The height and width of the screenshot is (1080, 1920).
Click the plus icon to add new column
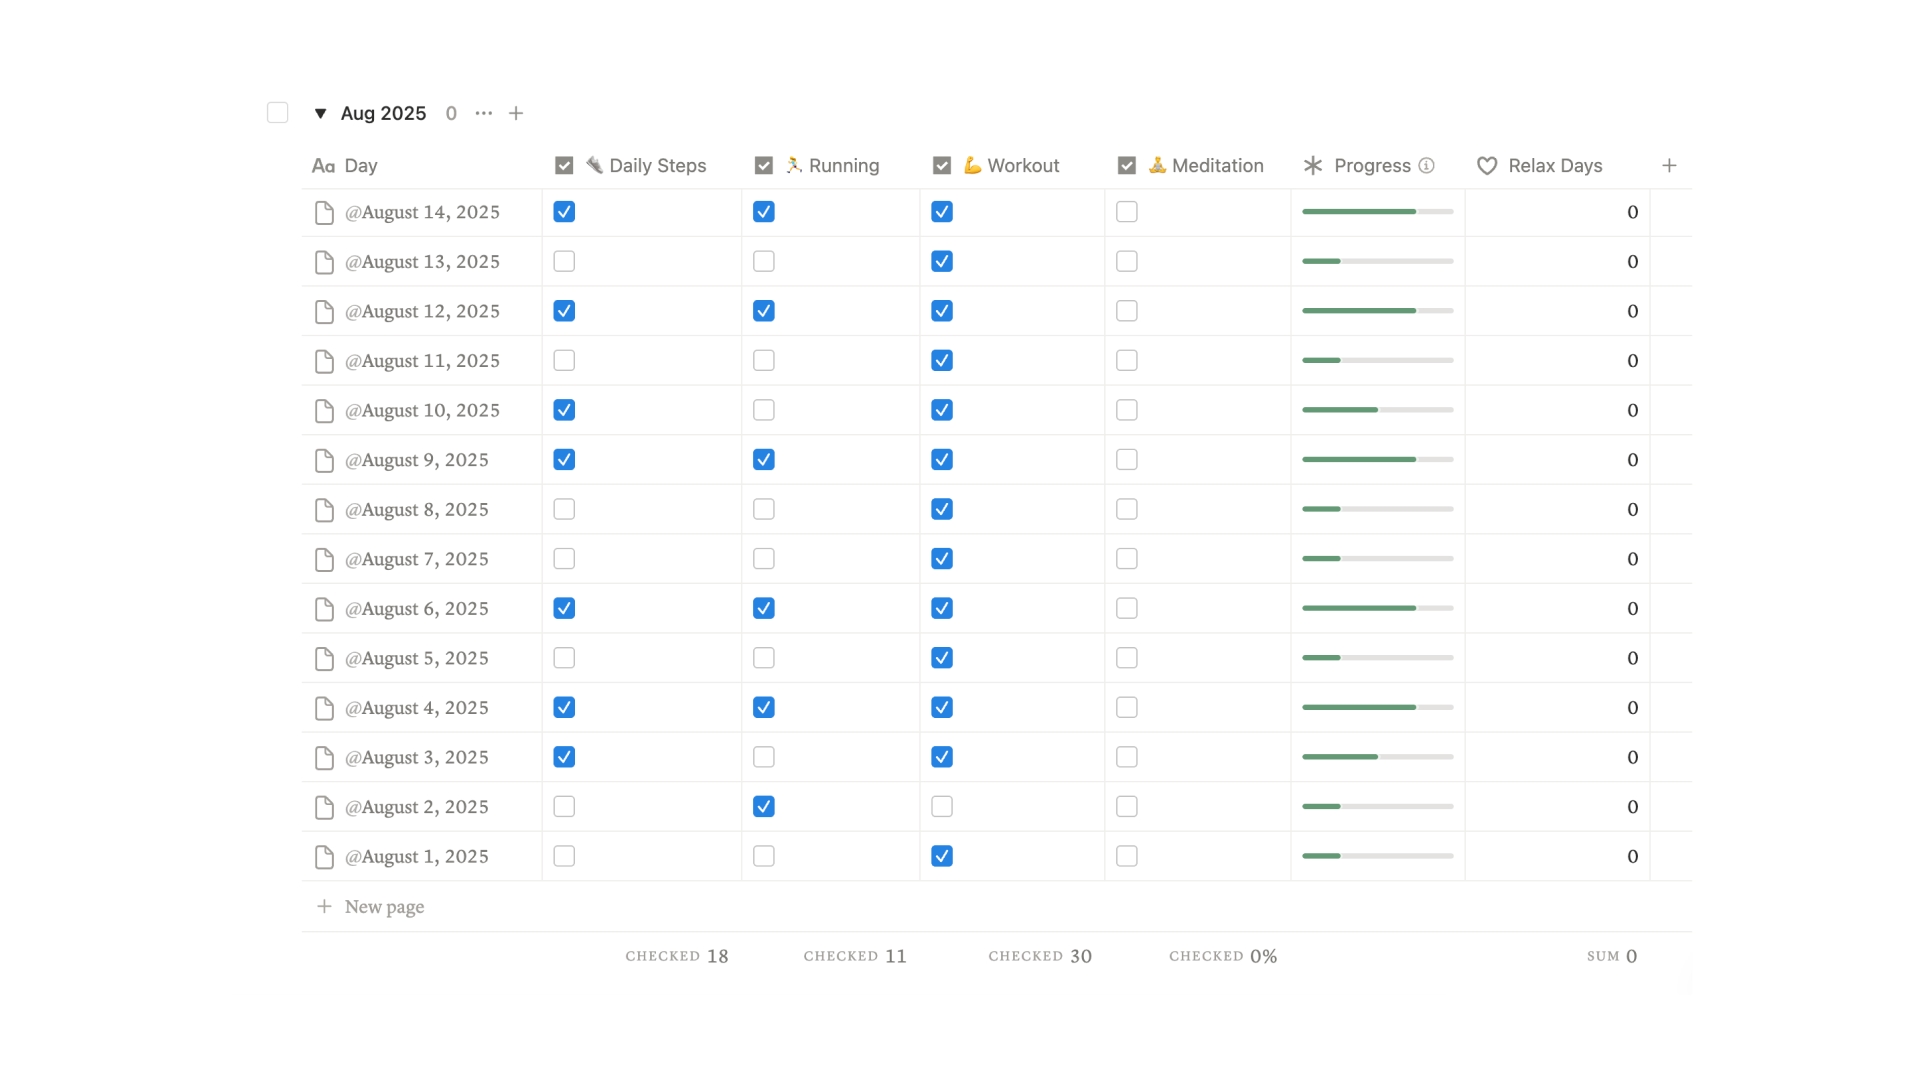(x=1669, y=166)
